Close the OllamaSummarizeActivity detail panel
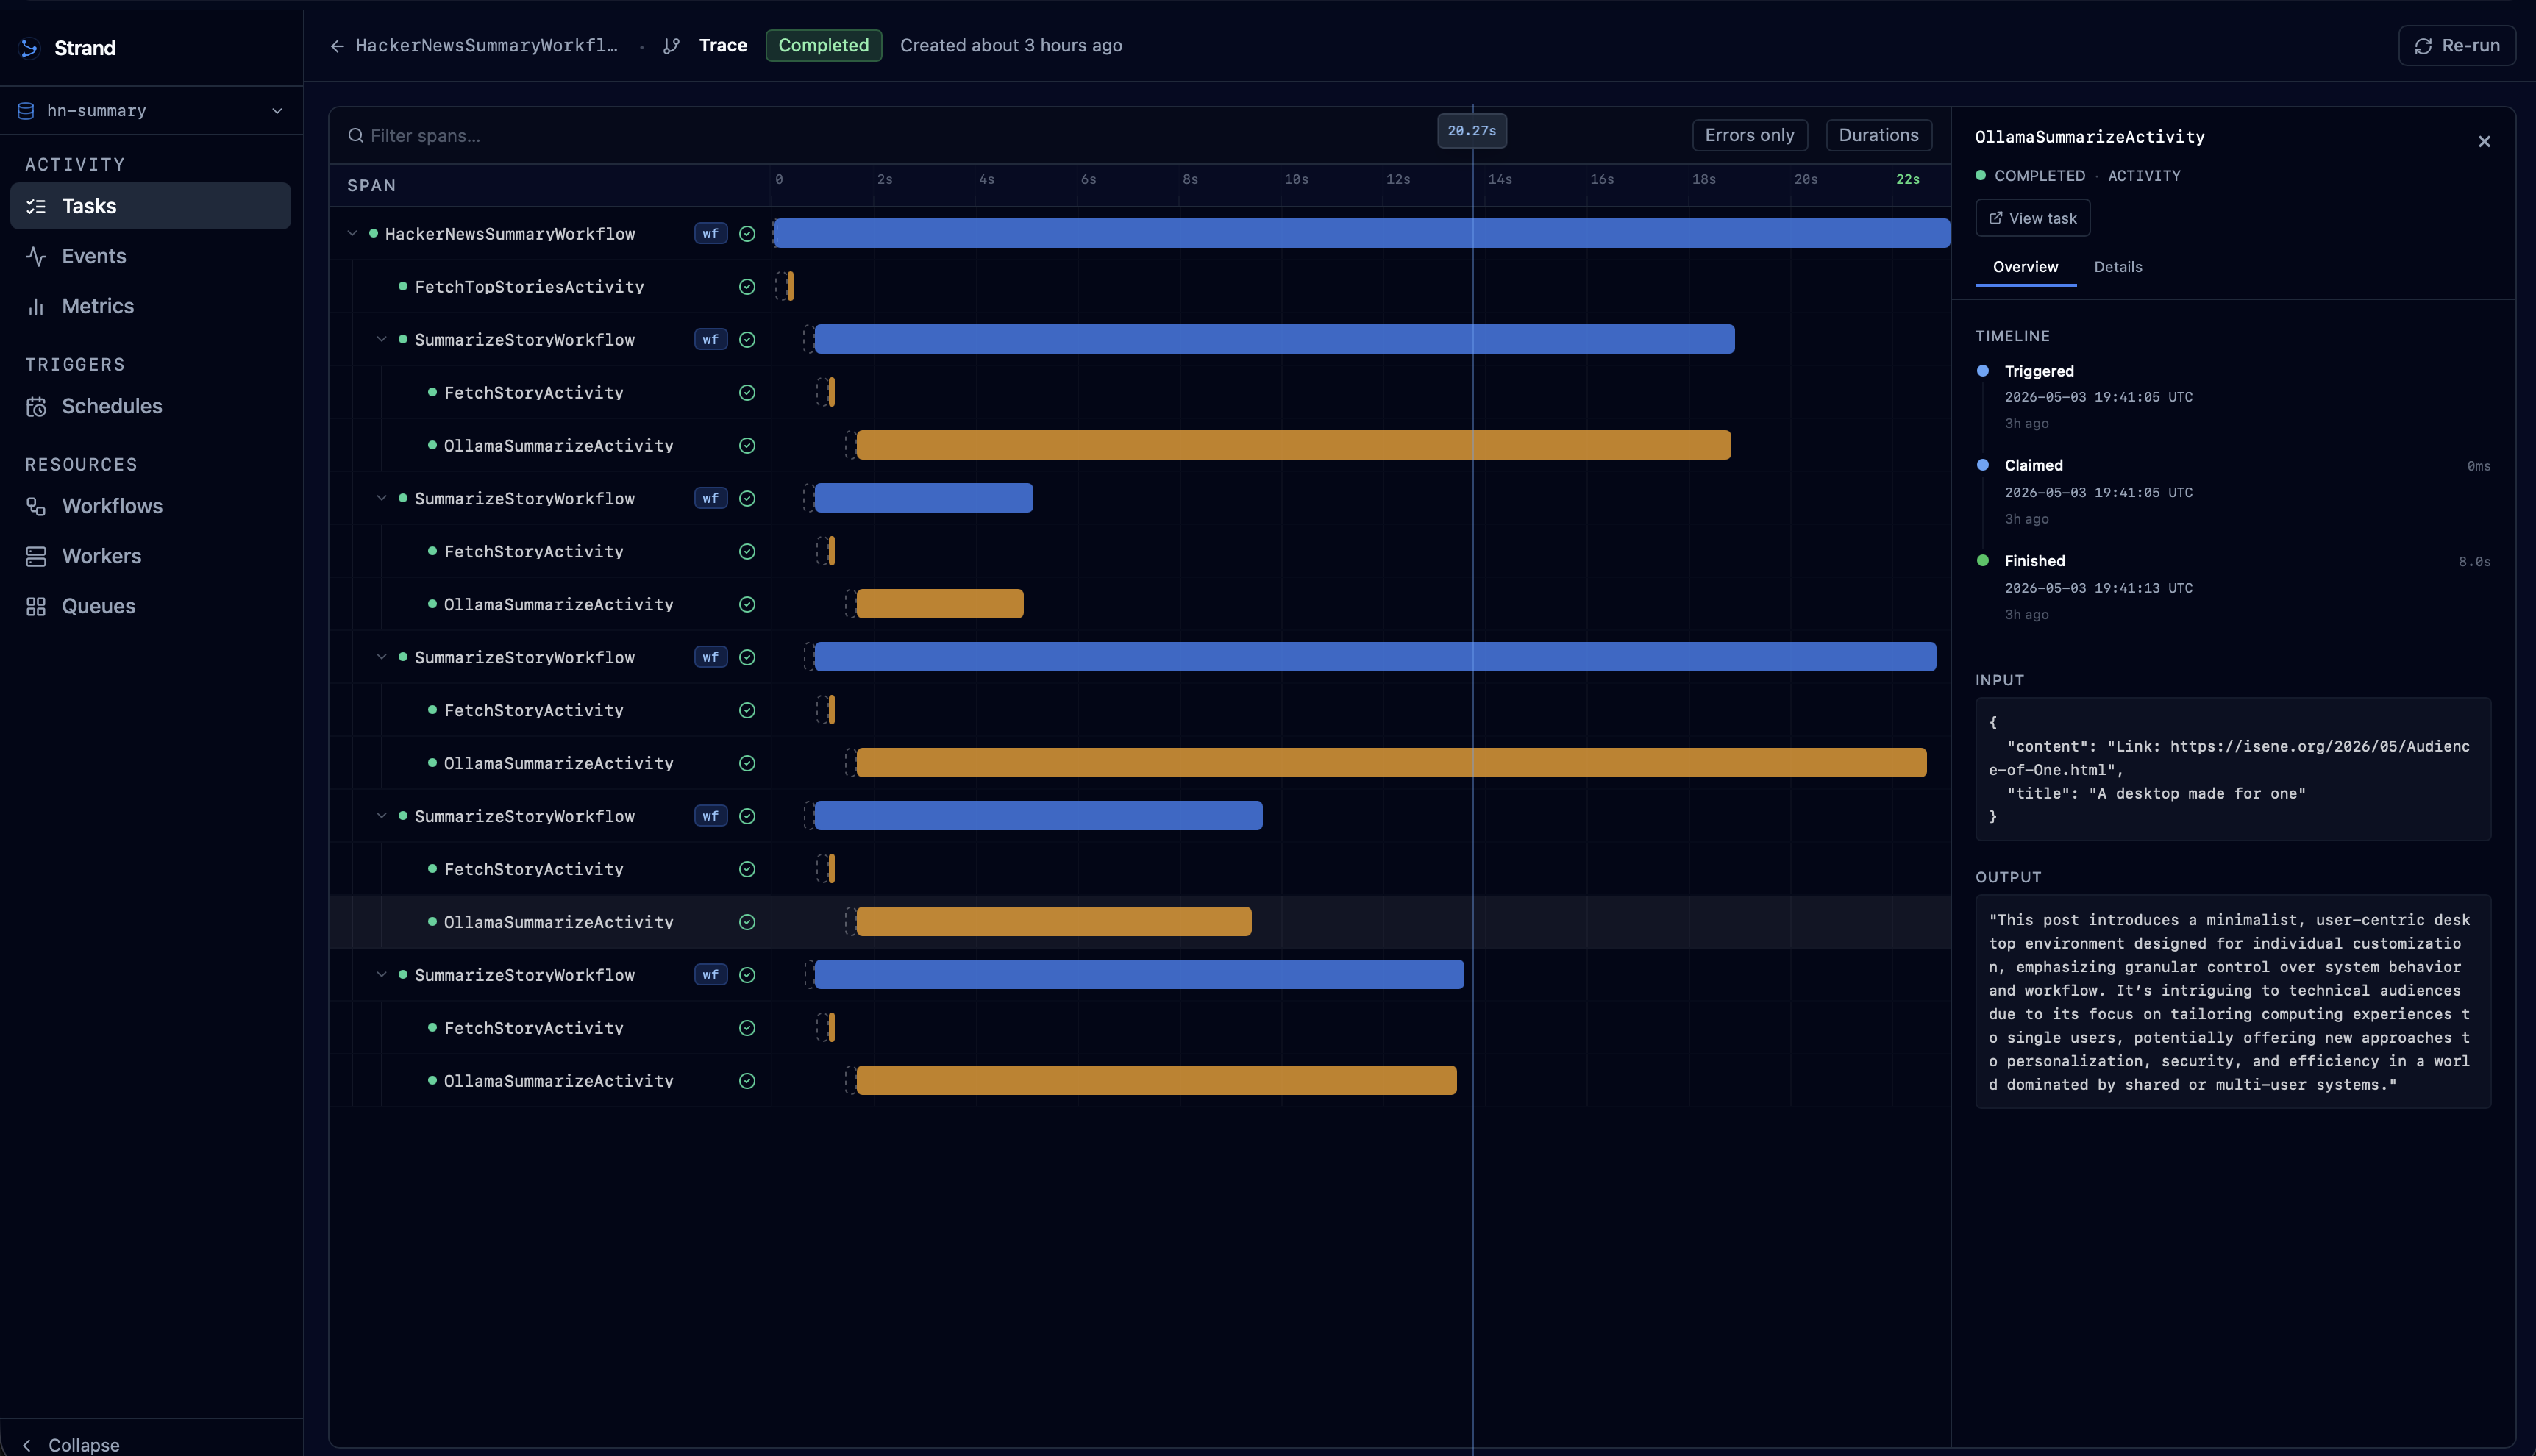The width and height of the screenshot is (2536, 1456). click(x=2484, y=142)
